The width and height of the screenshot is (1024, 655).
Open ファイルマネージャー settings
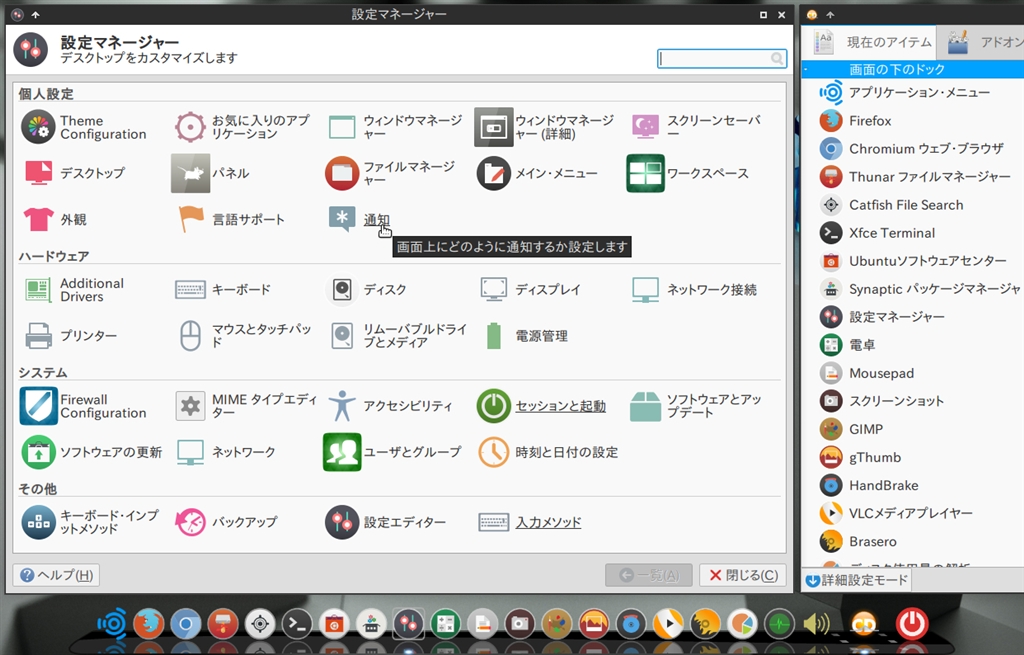pos(391,173)
